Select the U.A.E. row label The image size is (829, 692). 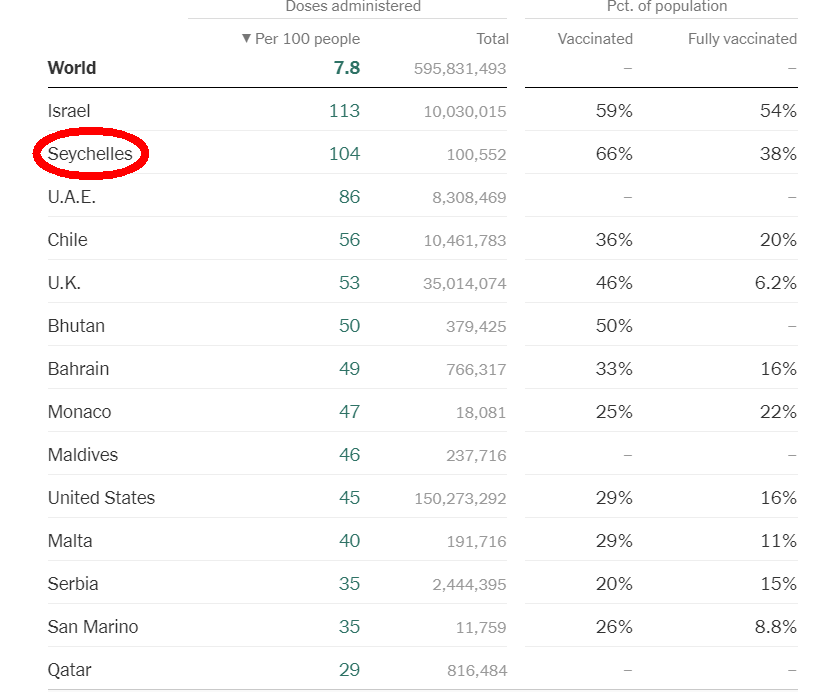72,197
